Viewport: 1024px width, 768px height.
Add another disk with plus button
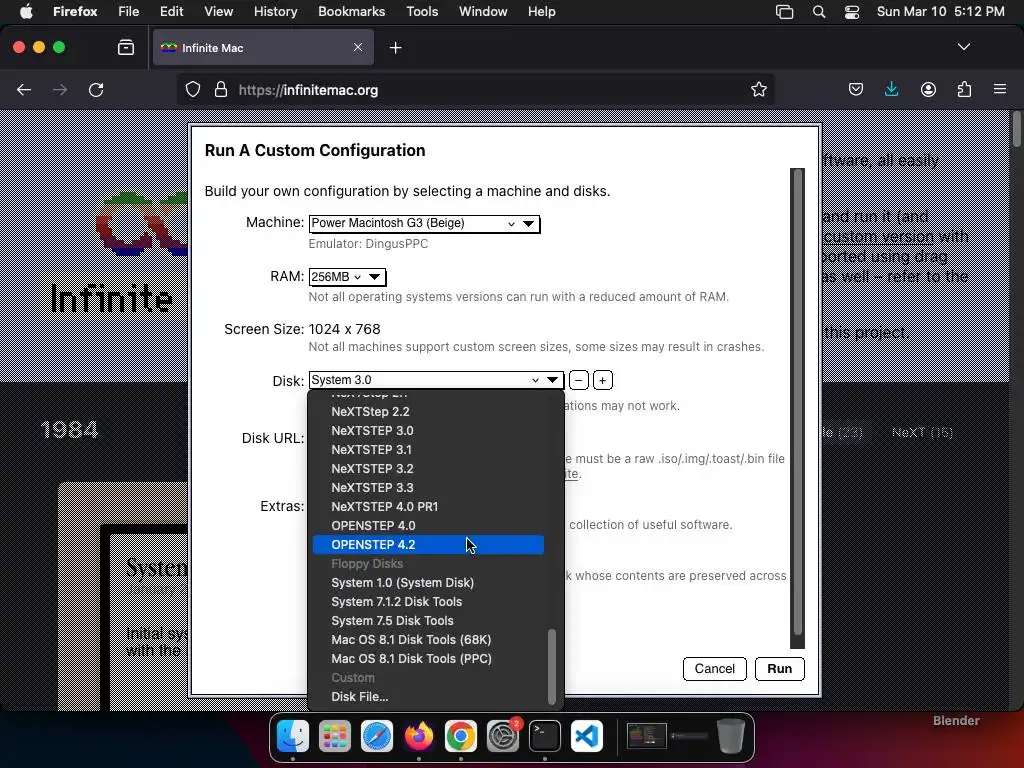pos(603,380)
